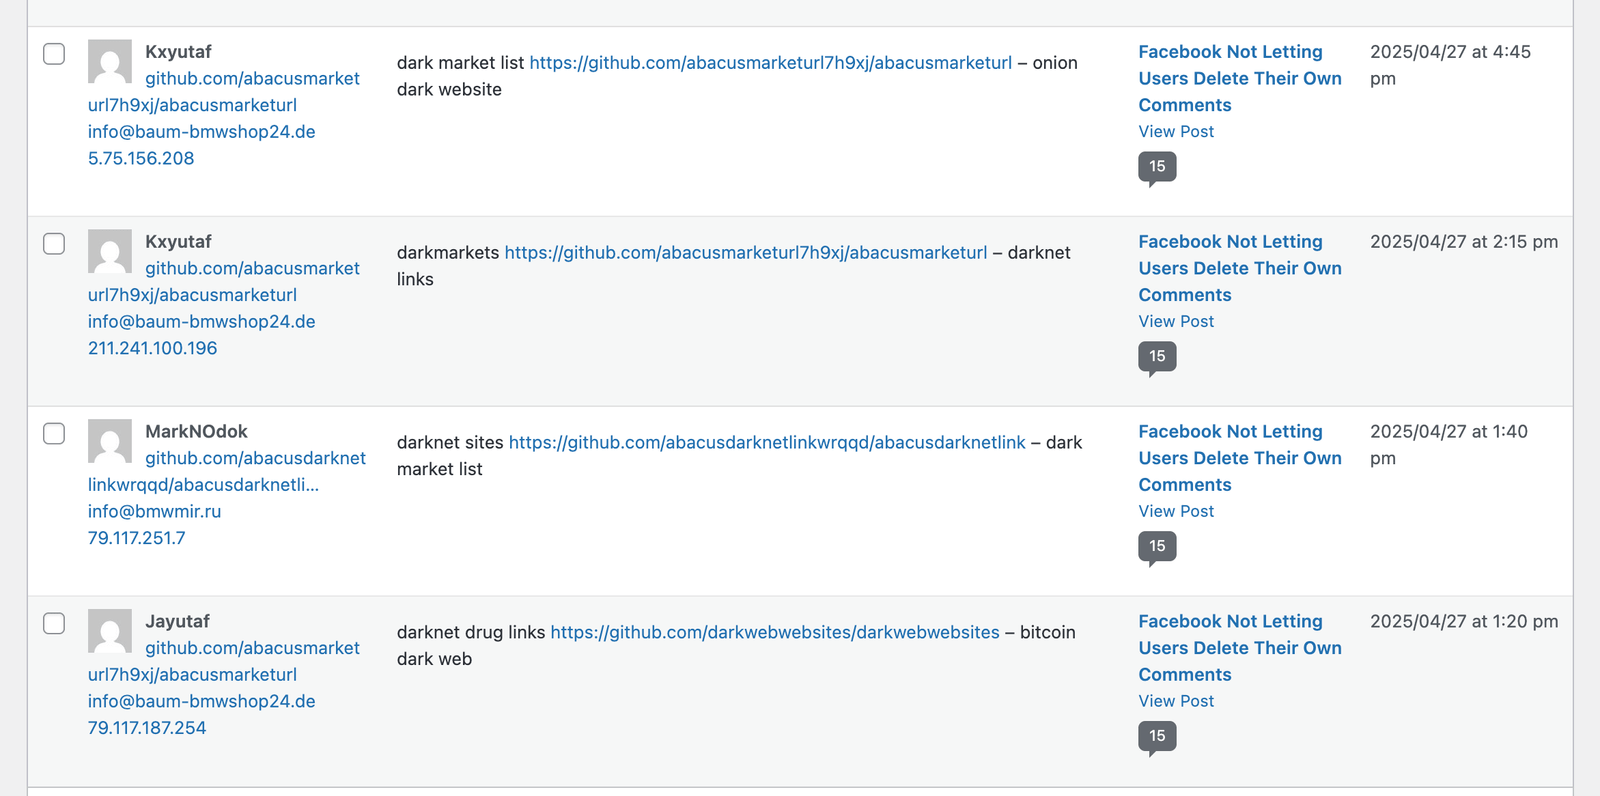Open the abacusdarknetlink URL in MarkNOdok's comment text
The height and width of the screenshot is (796, 1600).
[x=767, y=442]
